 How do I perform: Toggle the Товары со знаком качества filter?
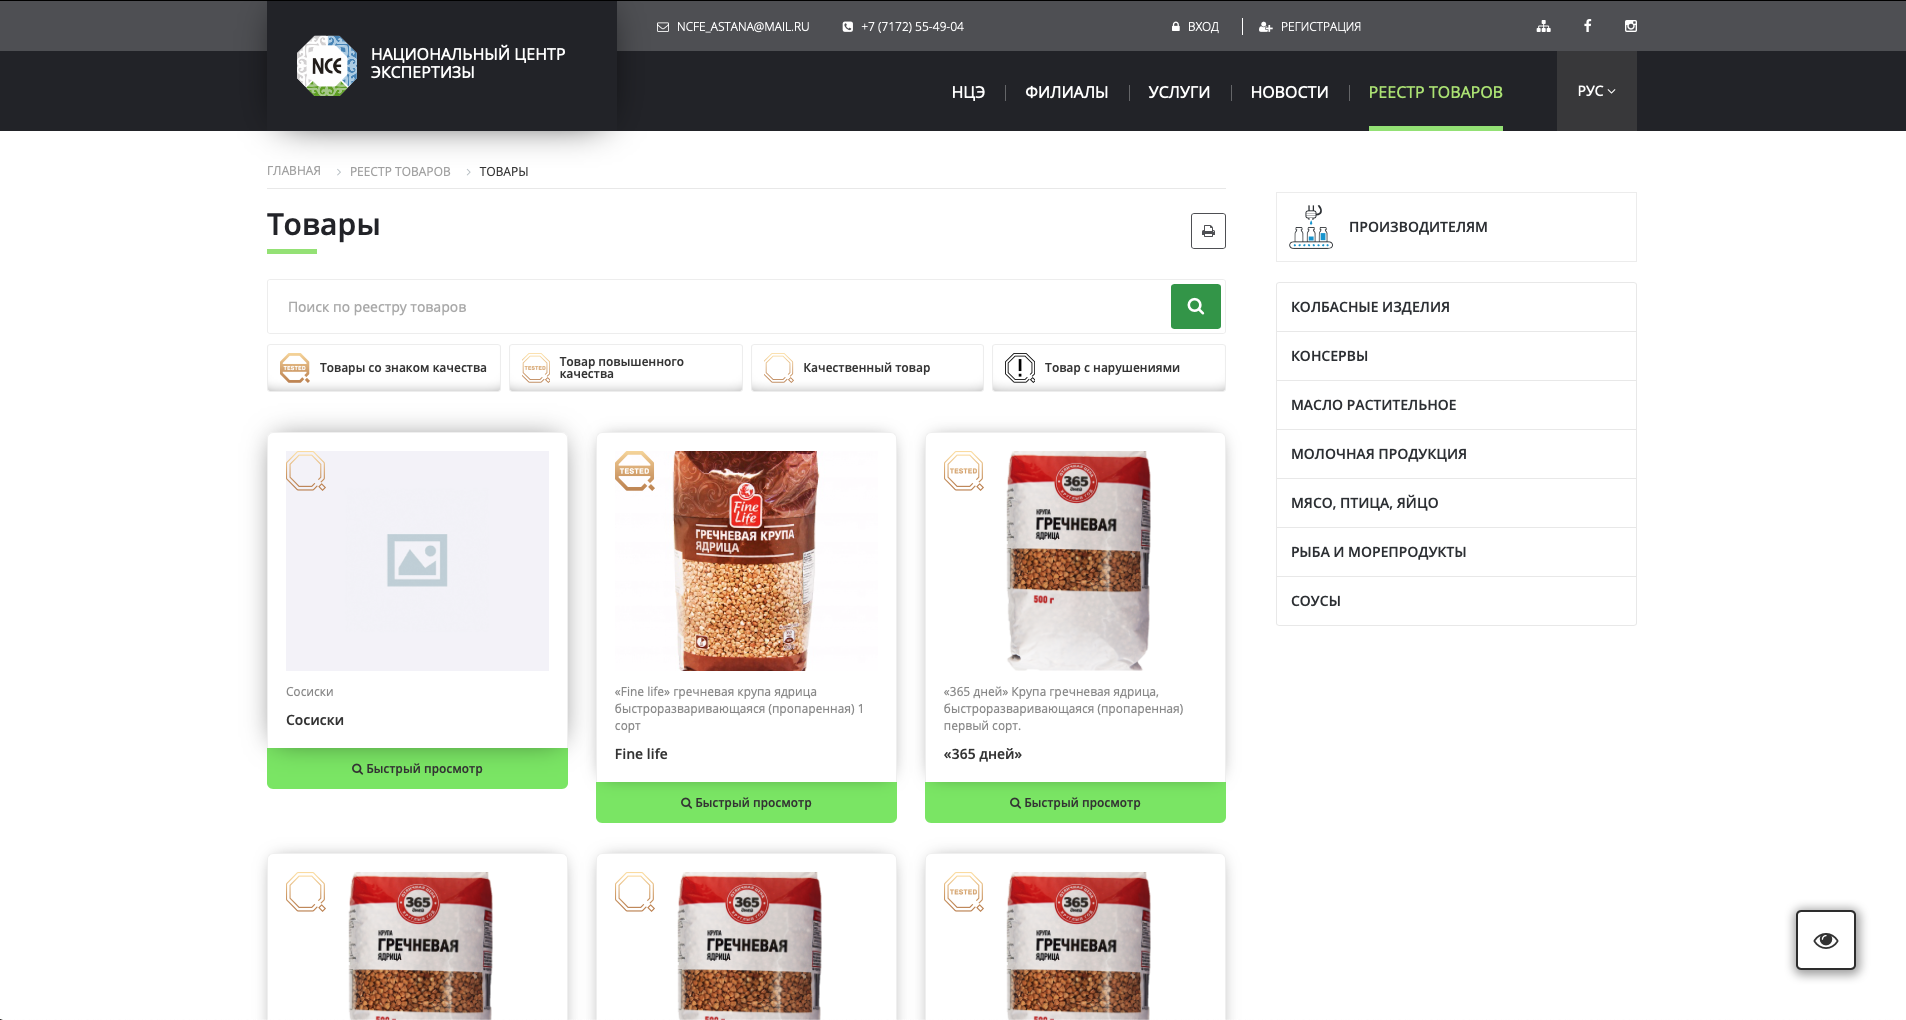(384, 368)
